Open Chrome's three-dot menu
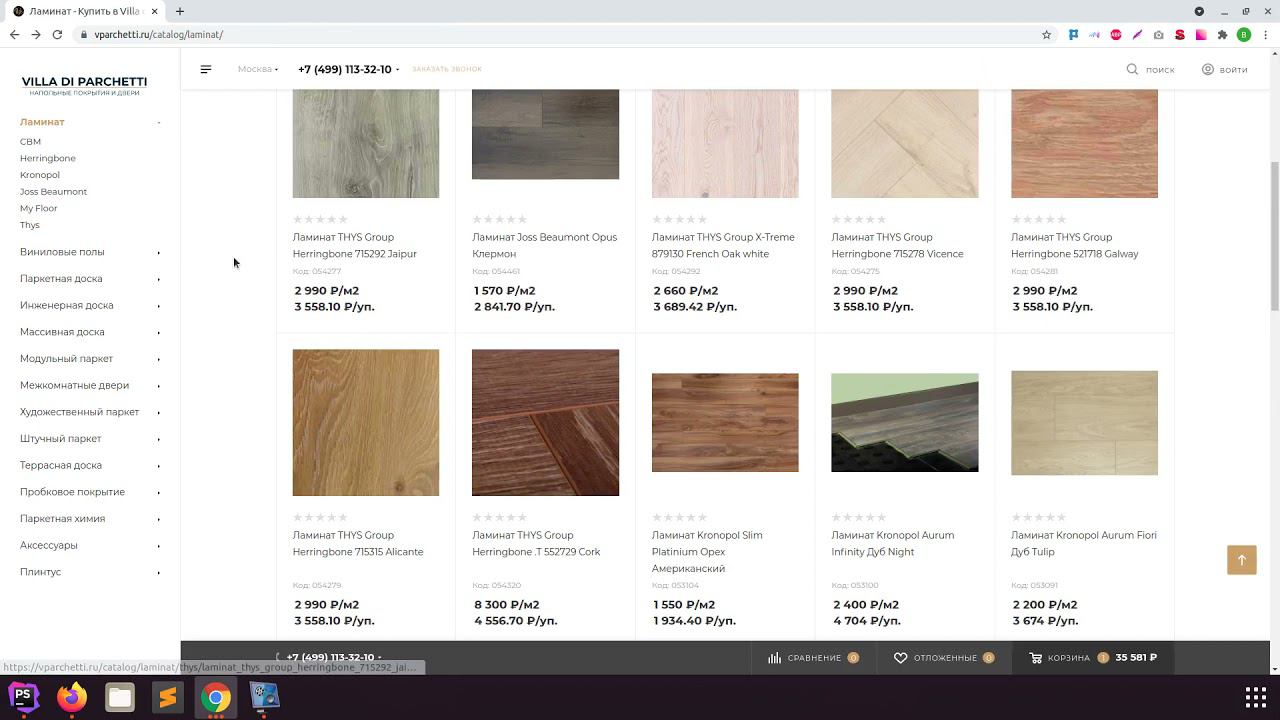The image size is (1280, 720). (1266, 34)
